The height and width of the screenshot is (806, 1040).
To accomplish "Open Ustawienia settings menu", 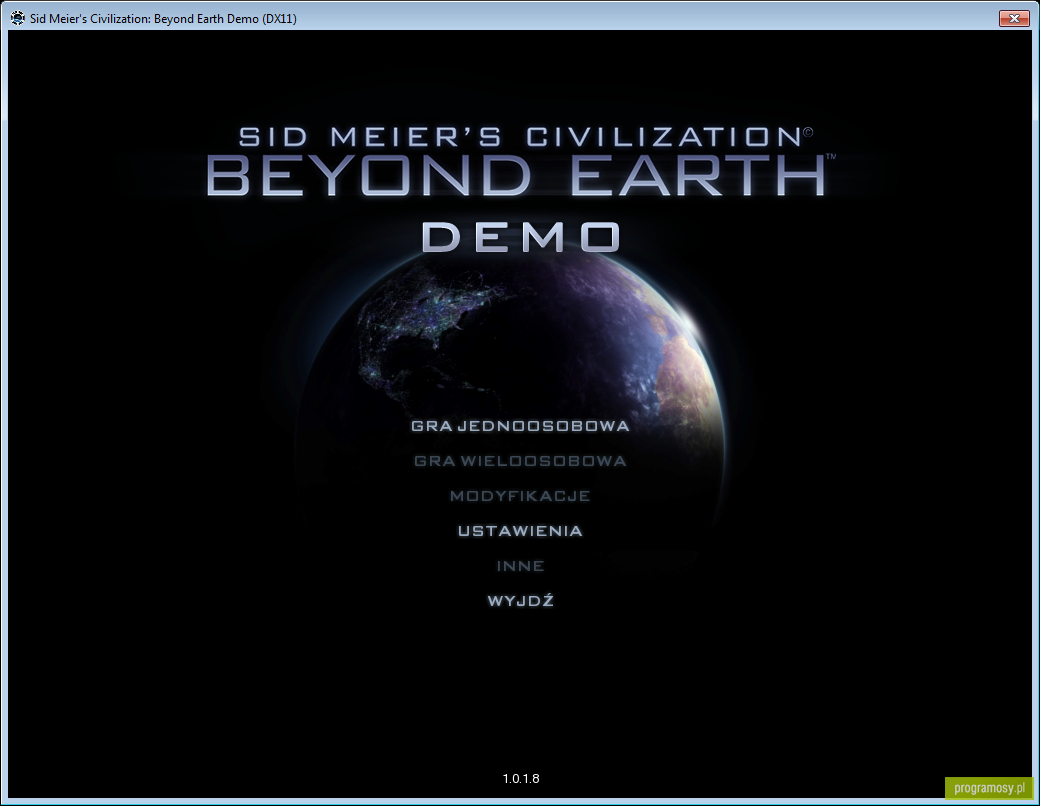I will click(x=520, y=531).
